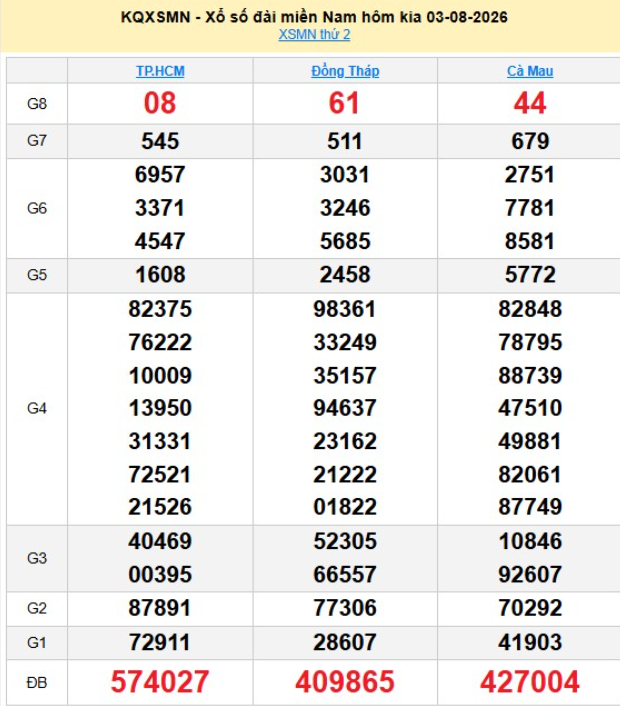Click G4 number 33249
Image resolution: width=620 pixels, height=706 pixels.
[345, 343]
